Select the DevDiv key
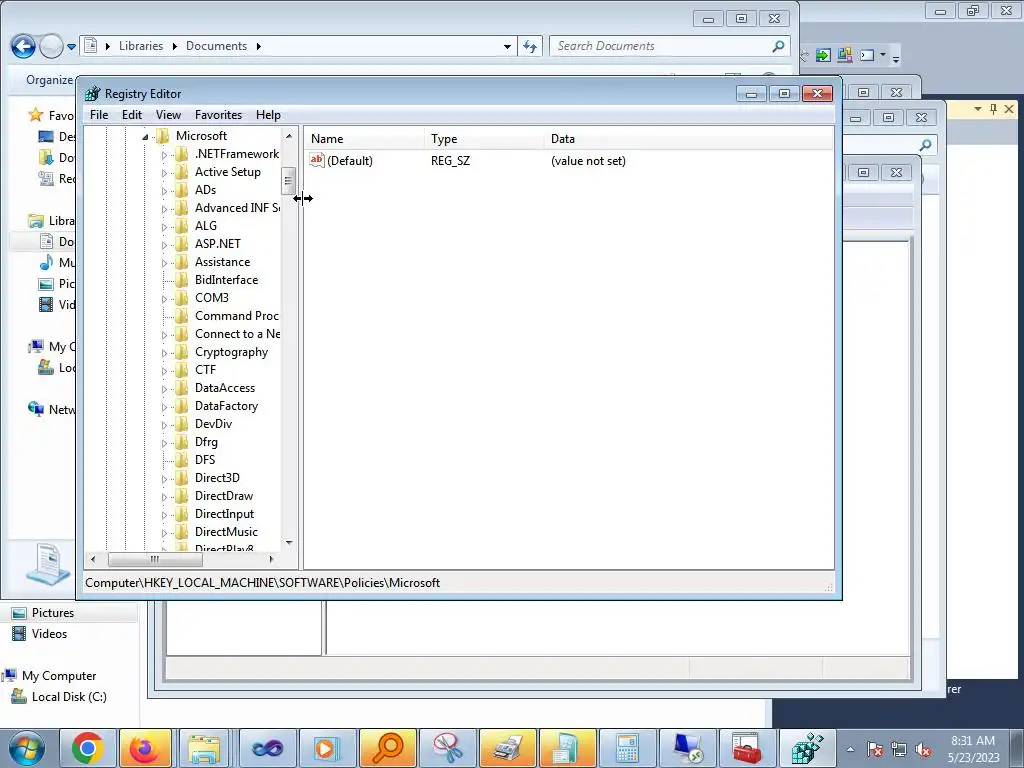 tap(214, 424)
